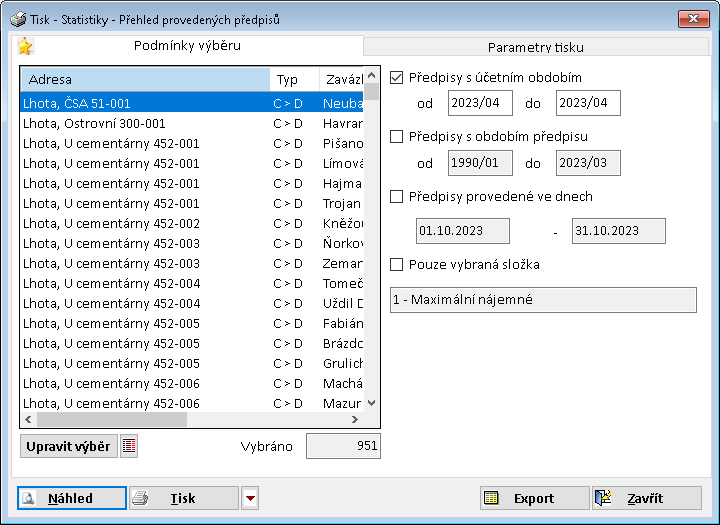This screenshot has height=525, width=720.
Task: Open print preview with Náhled button
Action: [x=72, y=498]
